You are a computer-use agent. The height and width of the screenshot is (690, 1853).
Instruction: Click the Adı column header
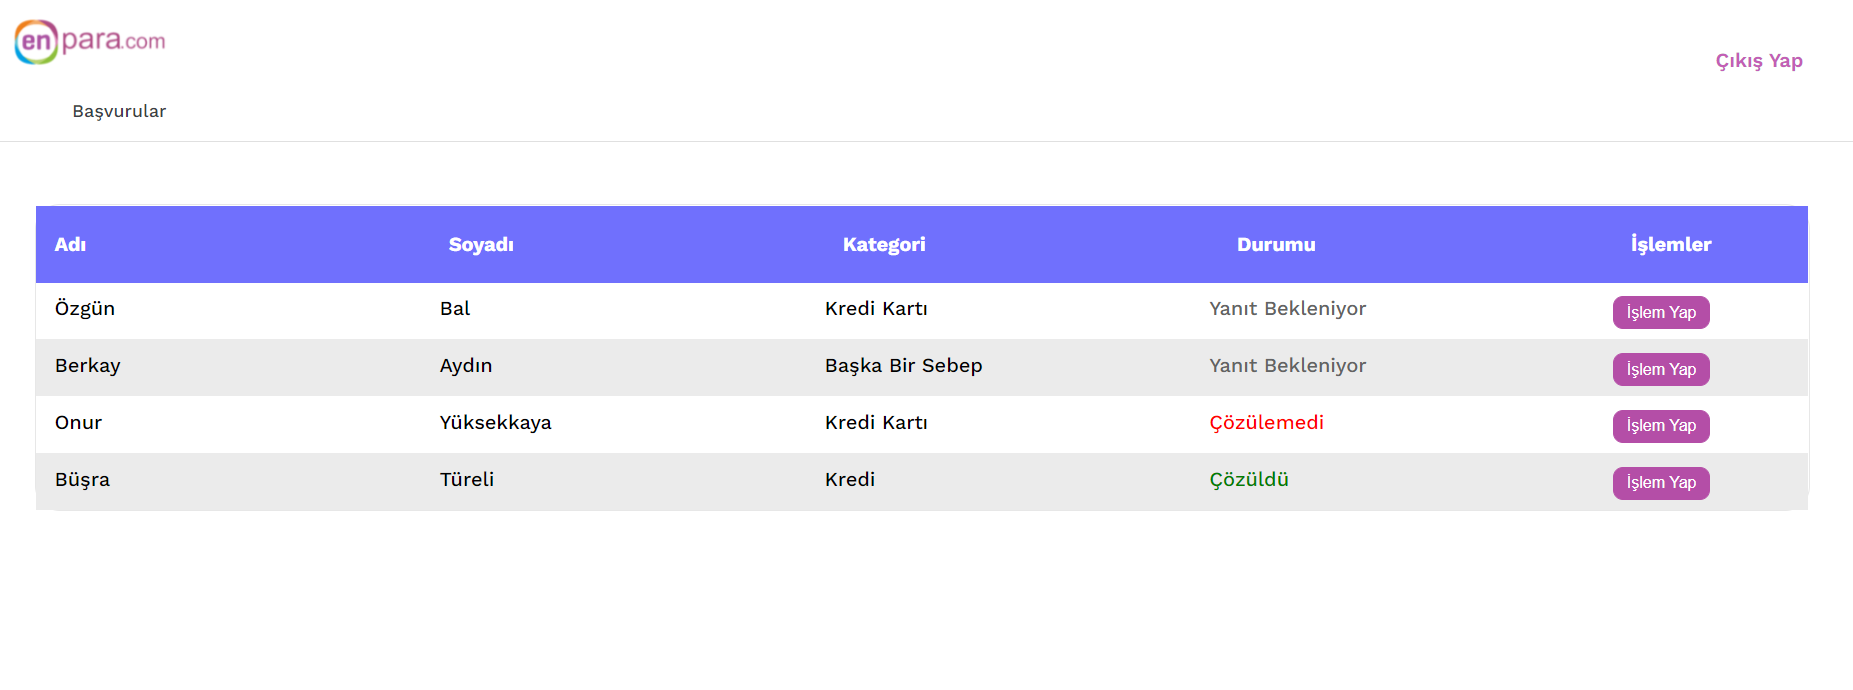[x=69, y=244]
